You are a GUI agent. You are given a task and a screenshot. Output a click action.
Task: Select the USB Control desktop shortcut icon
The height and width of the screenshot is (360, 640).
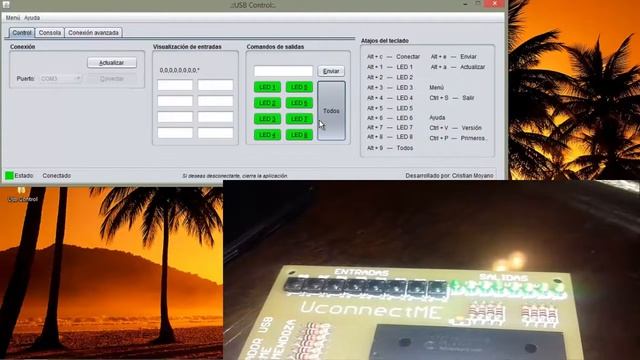22,194
